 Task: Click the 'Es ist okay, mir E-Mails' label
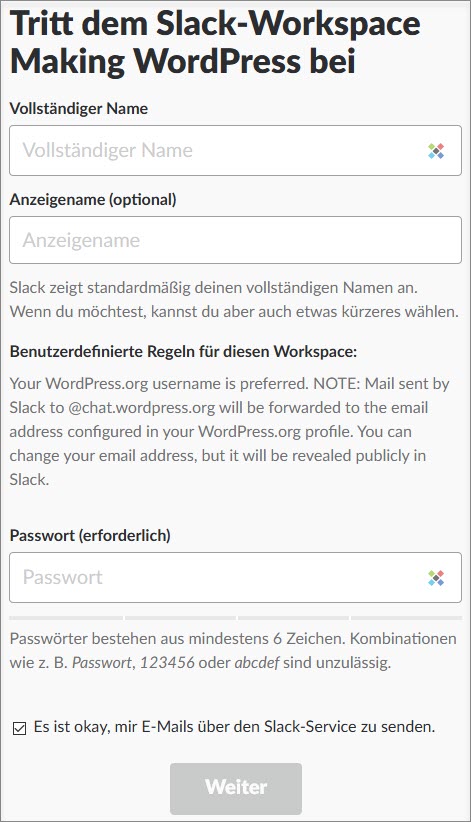point(234,727)
